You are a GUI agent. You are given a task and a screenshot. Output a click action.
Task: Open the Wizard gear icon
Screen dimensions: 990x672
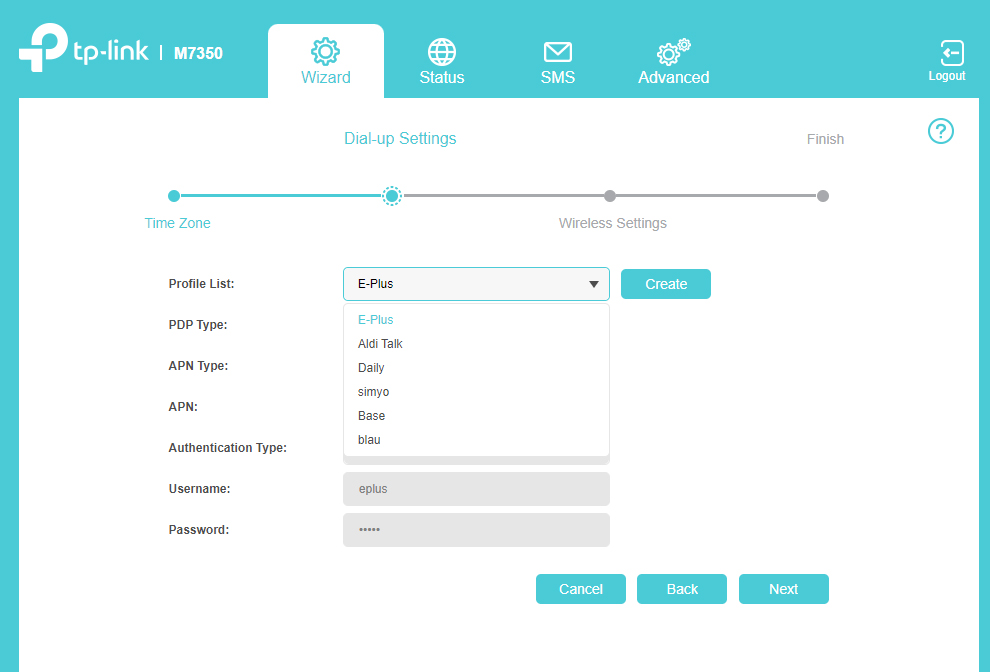point(325,51)
